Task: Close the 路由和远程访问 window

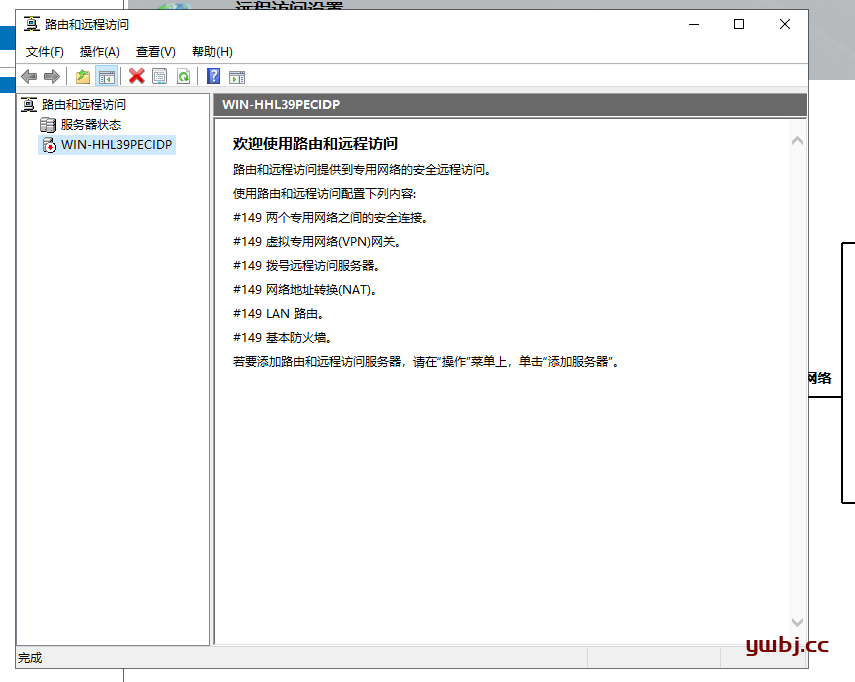Action: tap(785, 24)
